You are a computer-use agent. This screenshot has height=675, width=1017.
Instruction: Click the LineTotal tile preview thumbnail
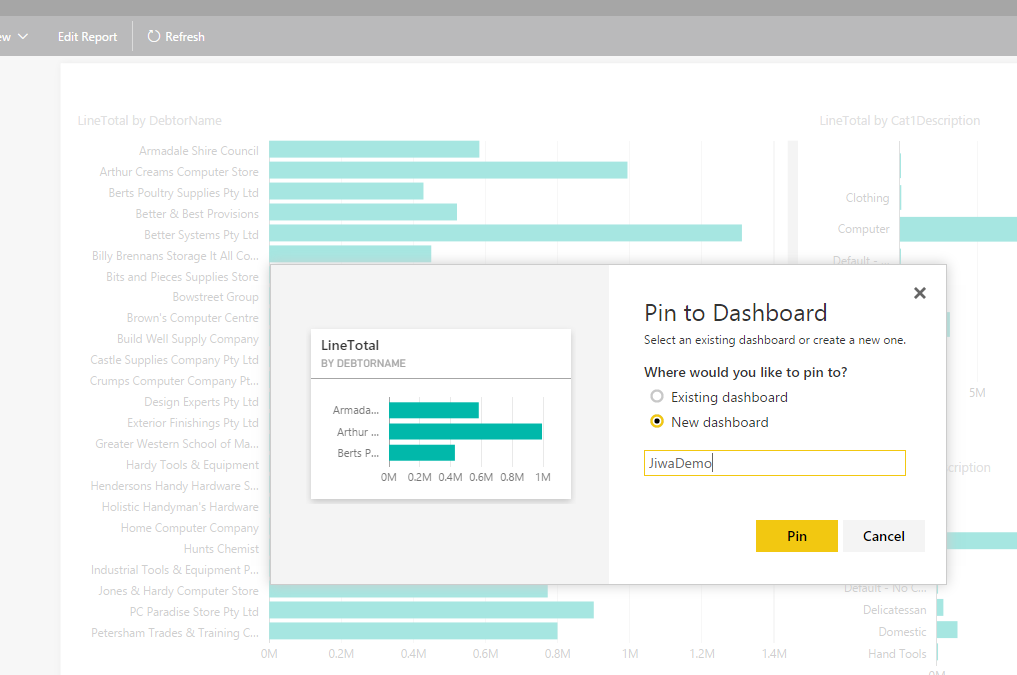point(440,414)
